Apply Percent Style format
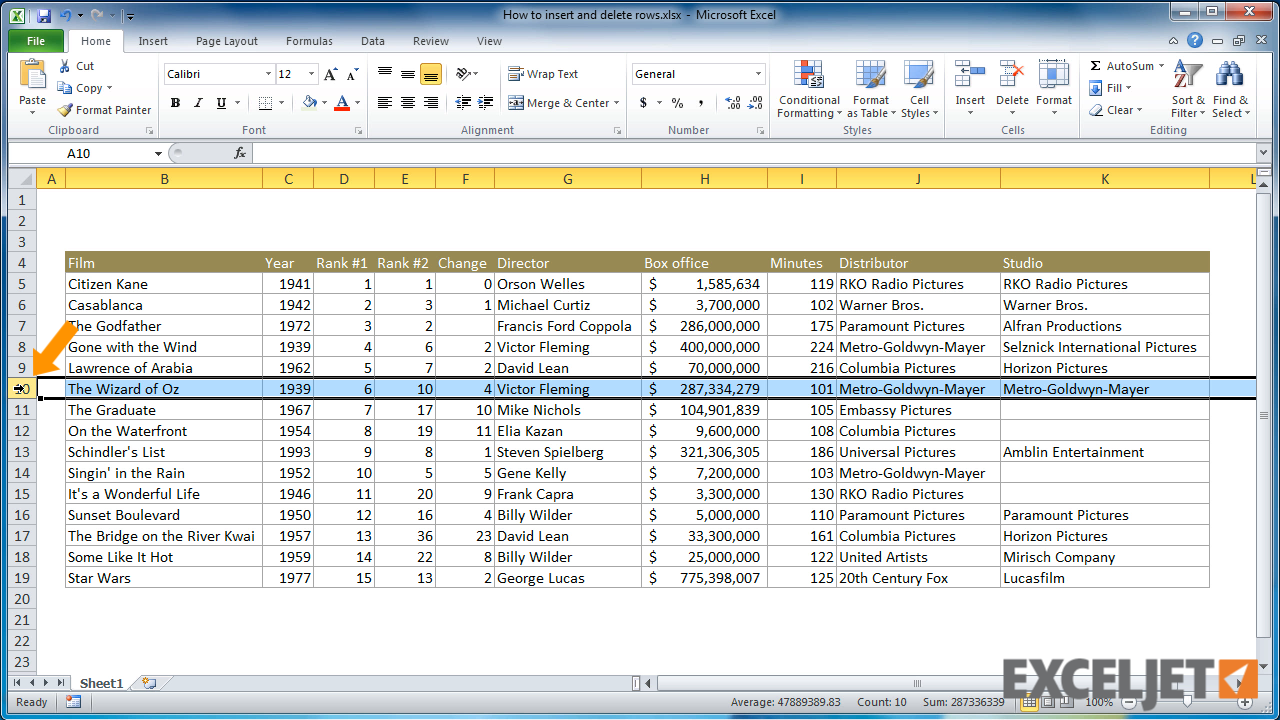 [677, 103]
